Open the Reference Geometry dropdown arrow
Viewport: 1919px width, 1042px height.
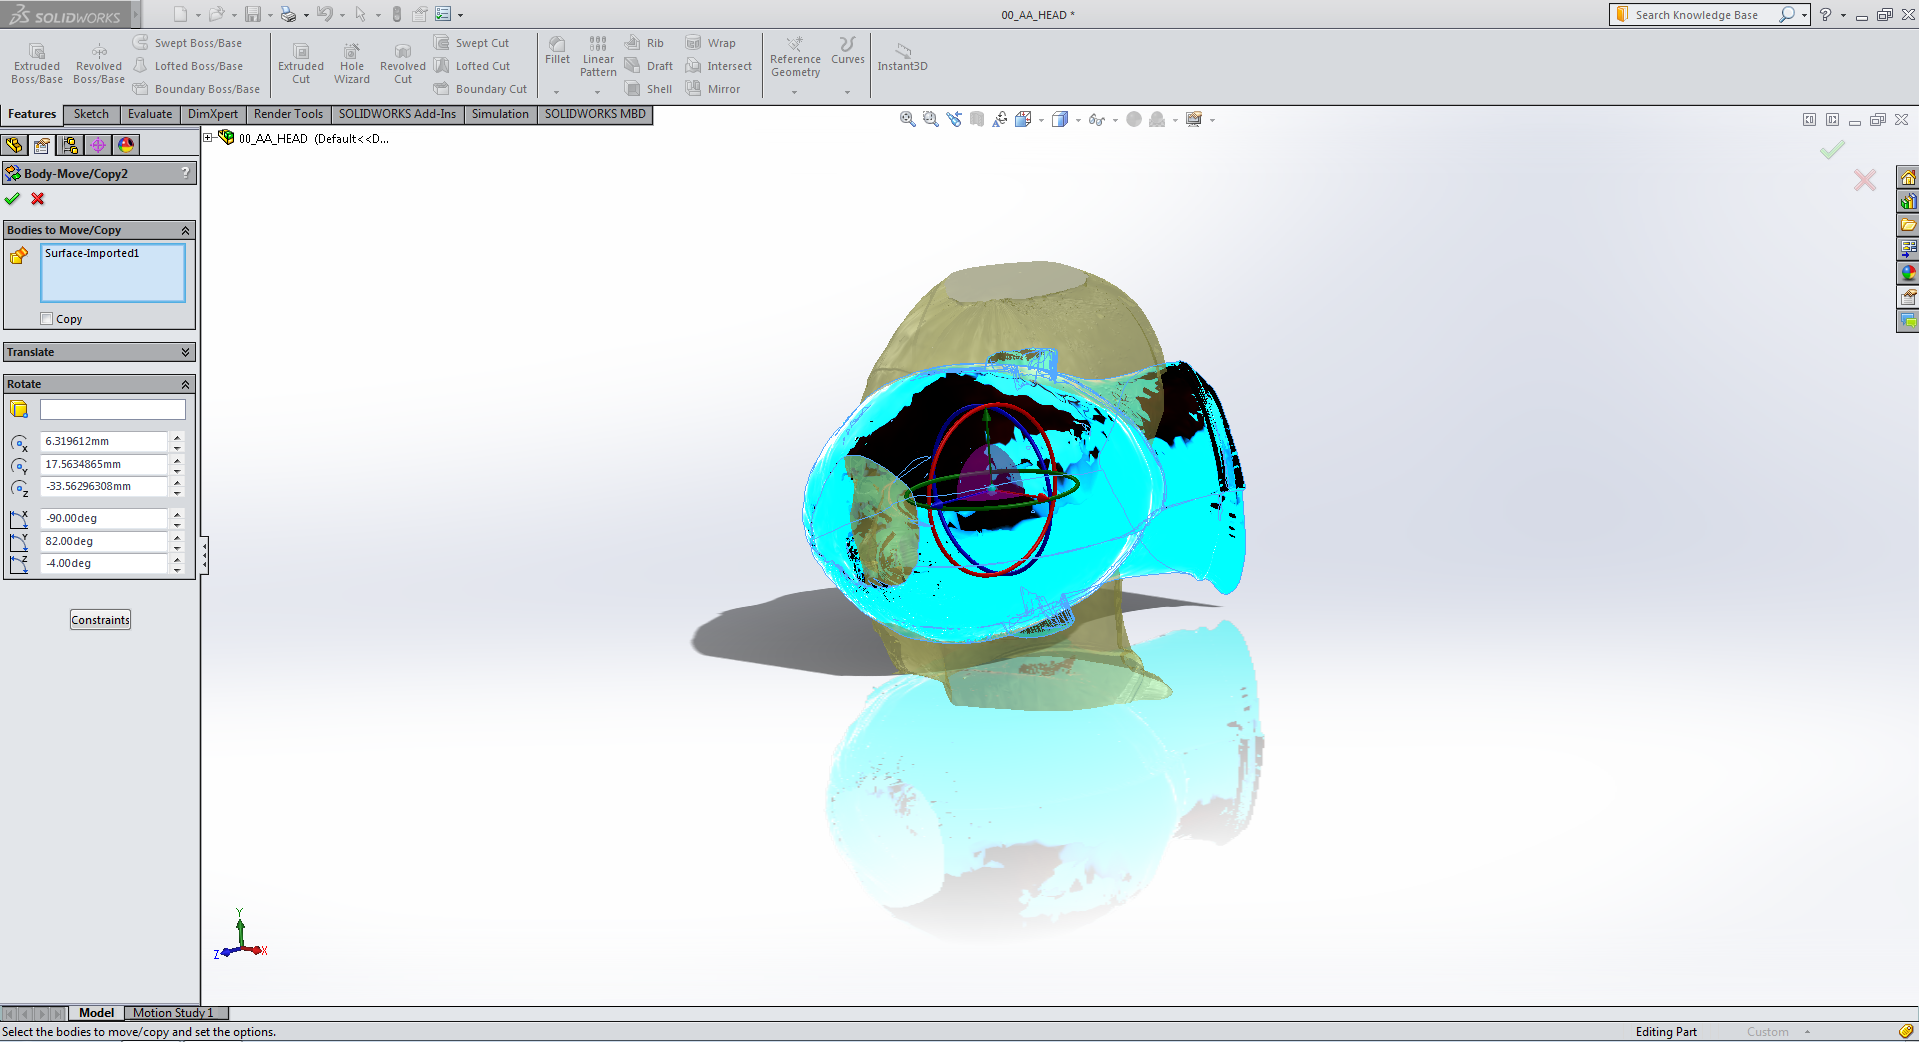(x=795, y=92)
